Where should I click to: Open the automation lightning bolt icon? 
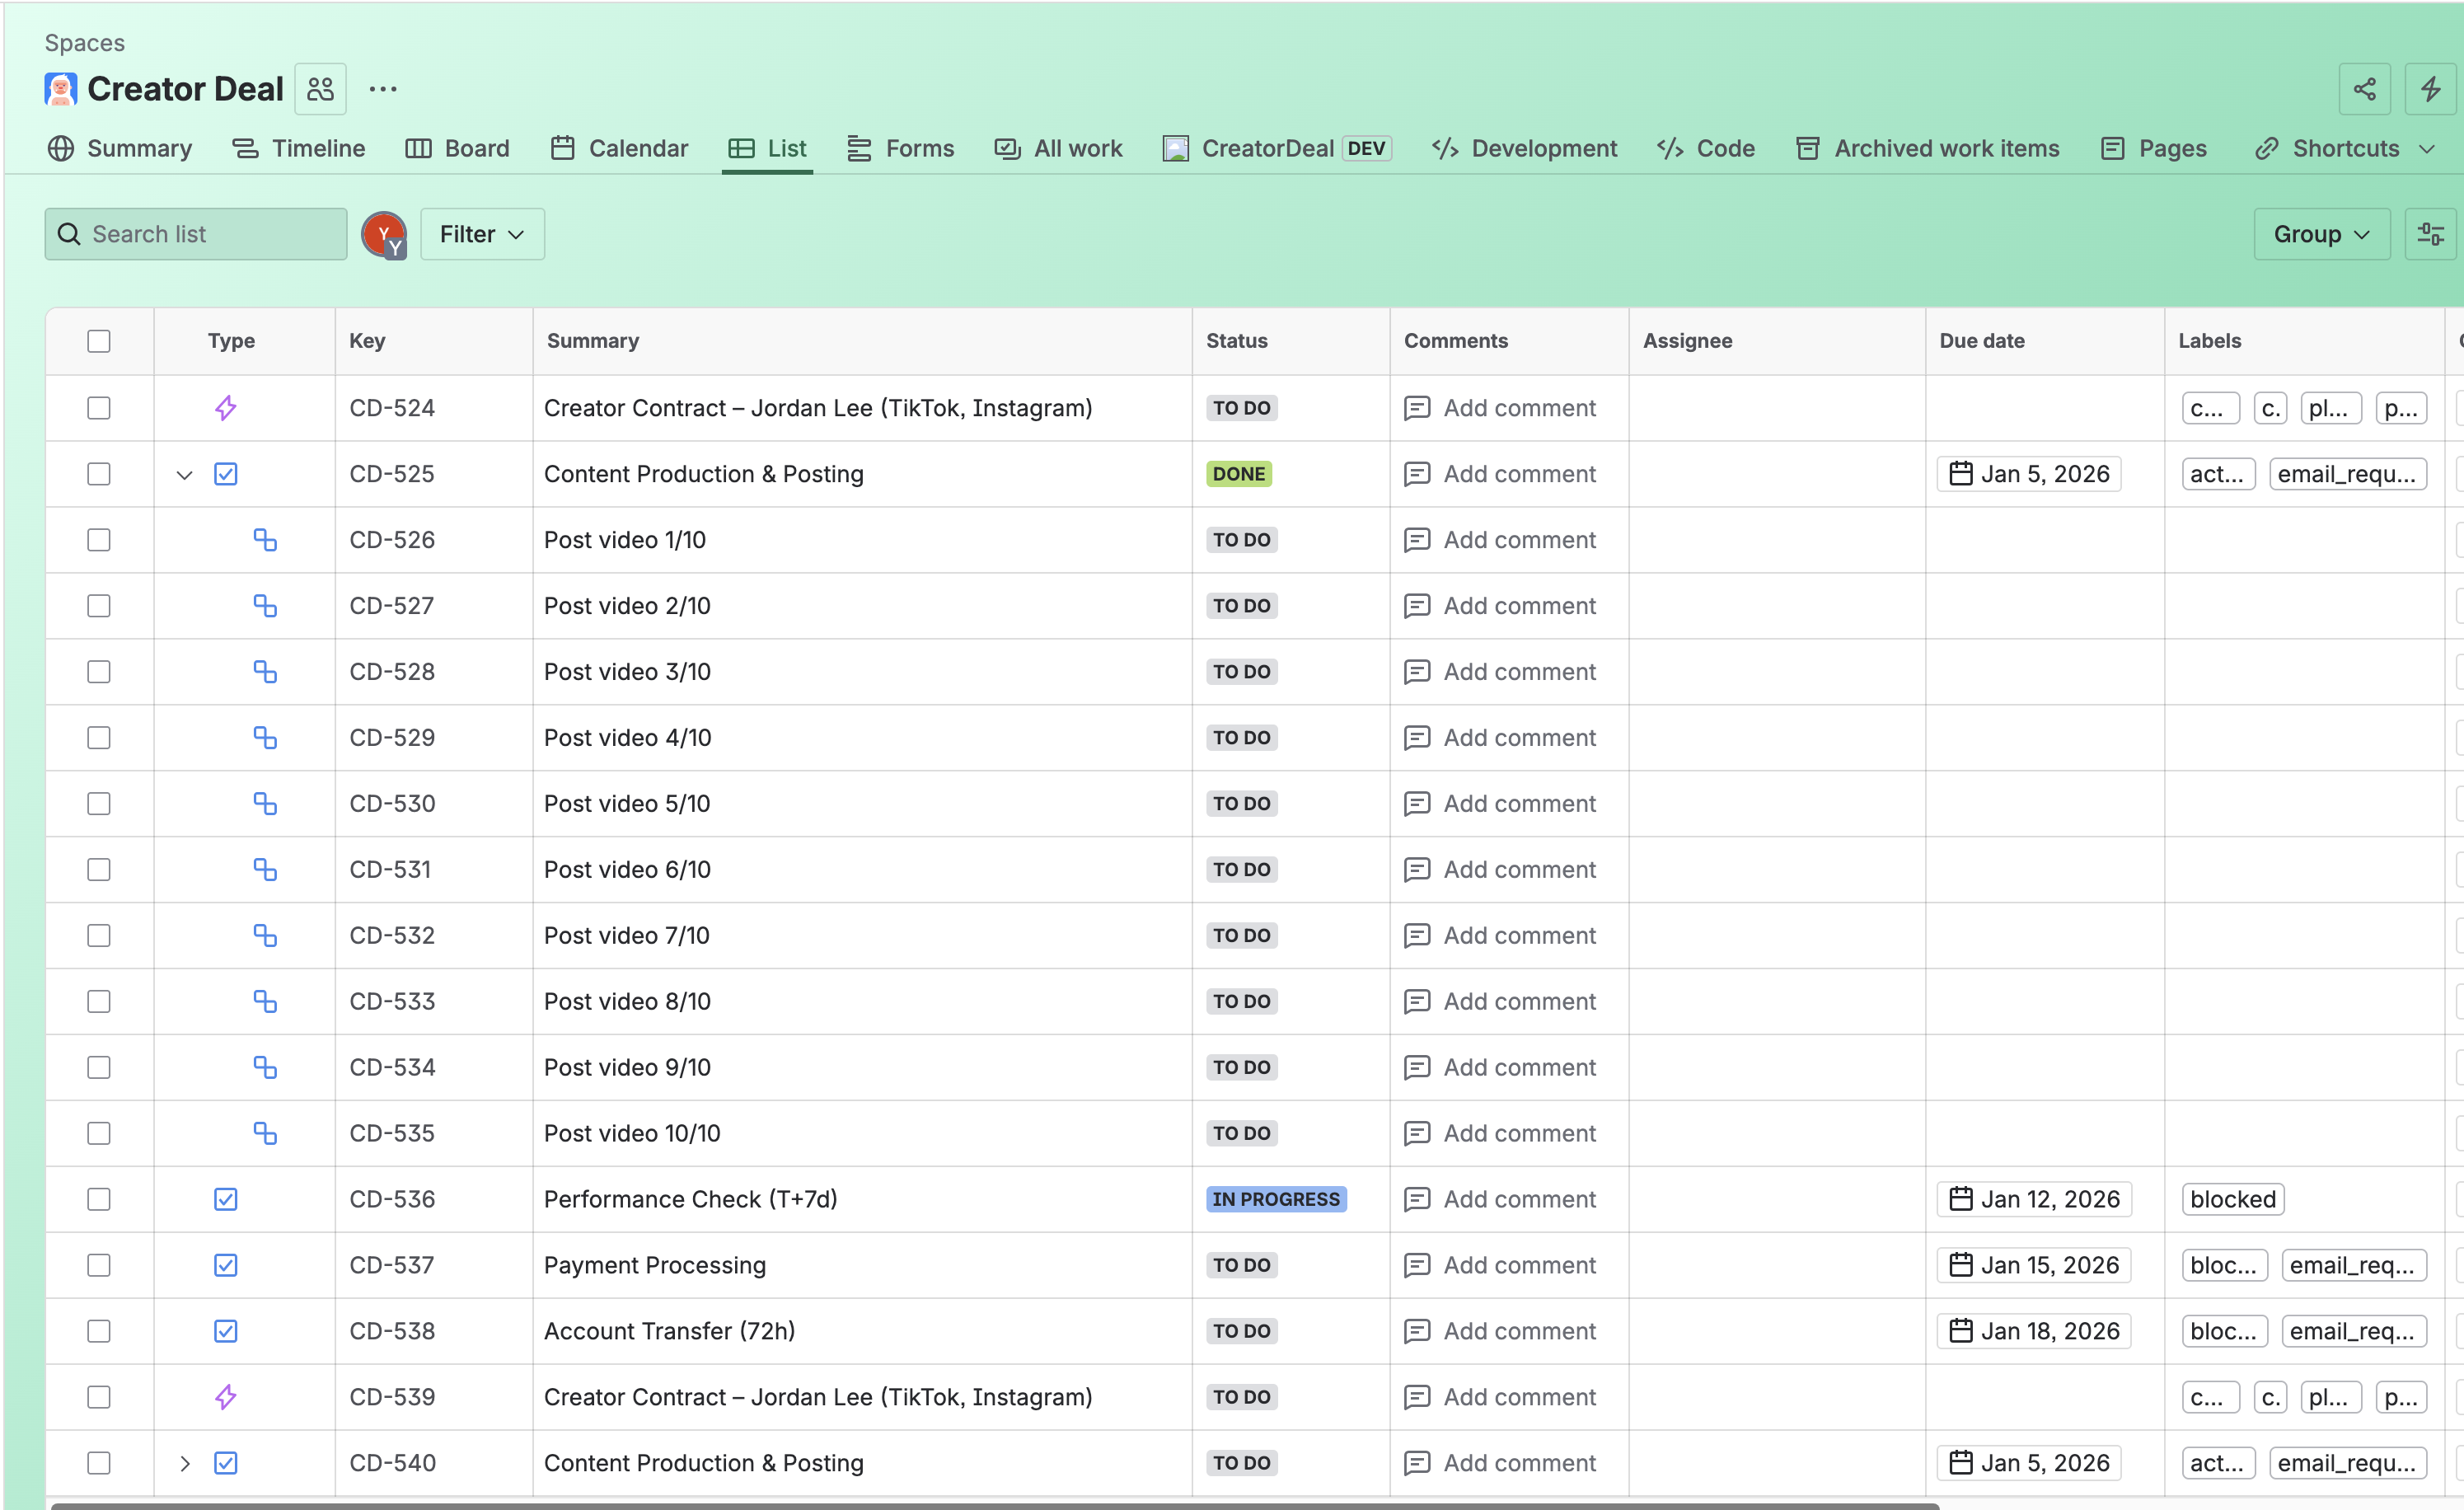click(2431, 89)
